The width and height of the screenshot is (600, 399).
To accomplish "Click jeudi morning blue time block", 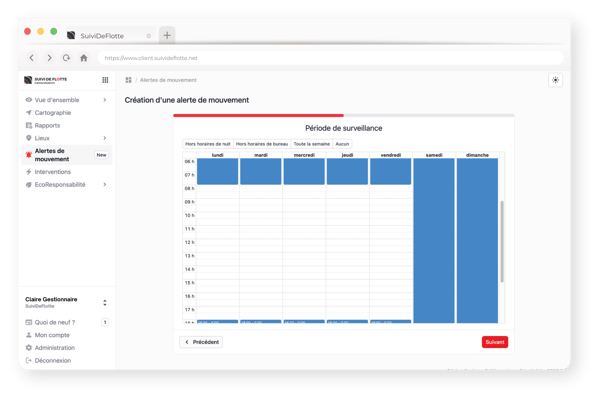I will click(347, 171).
